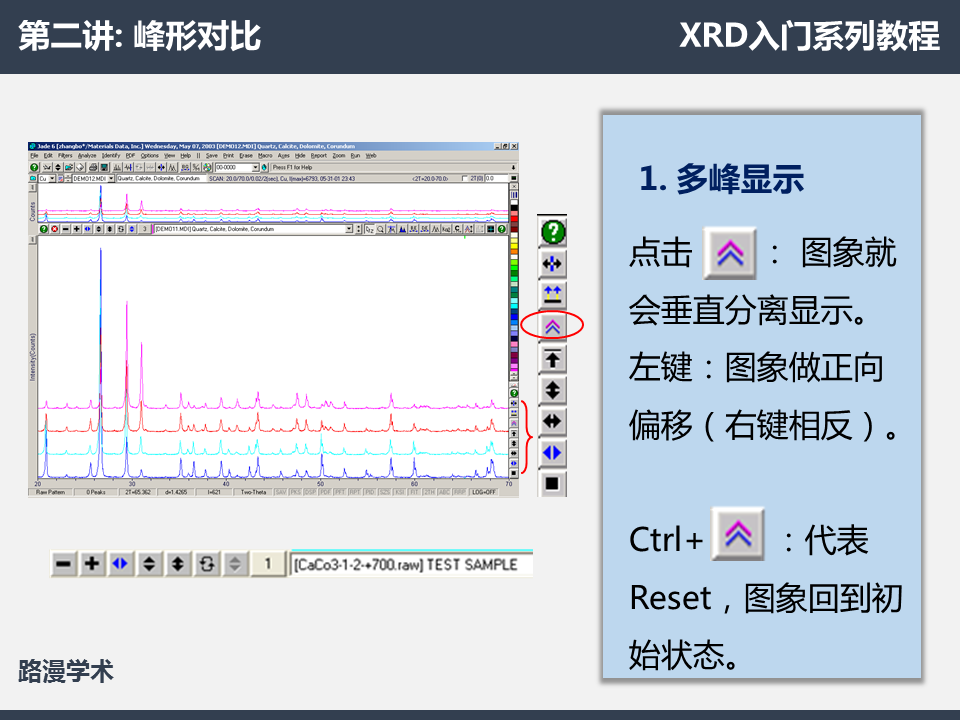This screenshot has width=960, height=720.
Task: Select the blue swatch in the color strip
Action: pyautogui.click(x=514, y=317)
